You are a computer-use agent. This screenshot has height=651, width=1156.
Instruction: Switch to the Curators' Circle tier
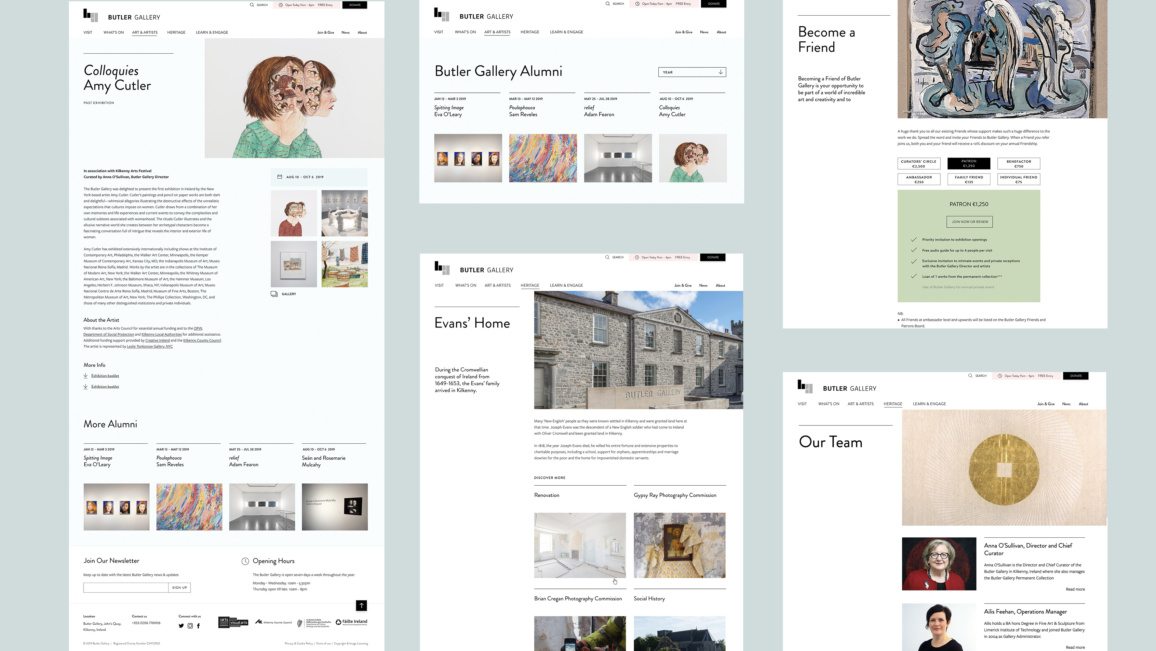point(919,163)
